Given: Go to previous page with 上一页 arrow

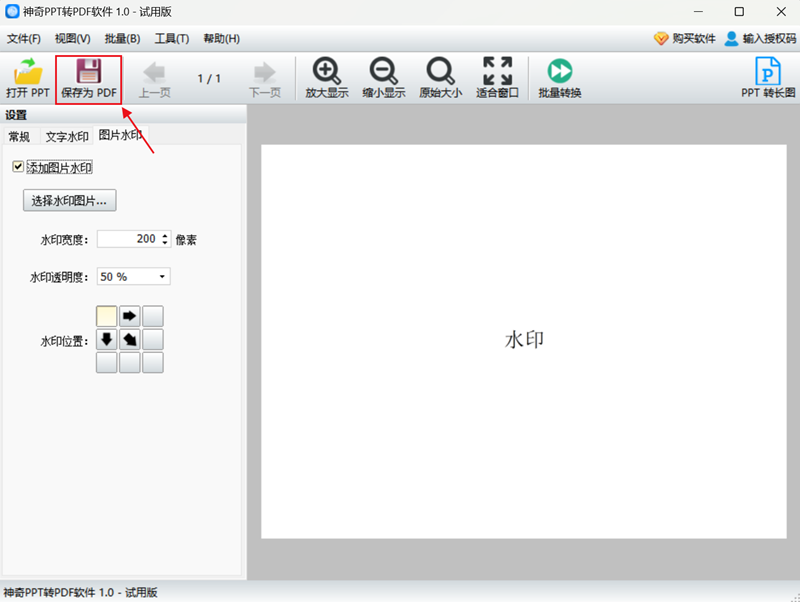Looking at the screenshot, I should pyautogui.click(x=154, y=80).
